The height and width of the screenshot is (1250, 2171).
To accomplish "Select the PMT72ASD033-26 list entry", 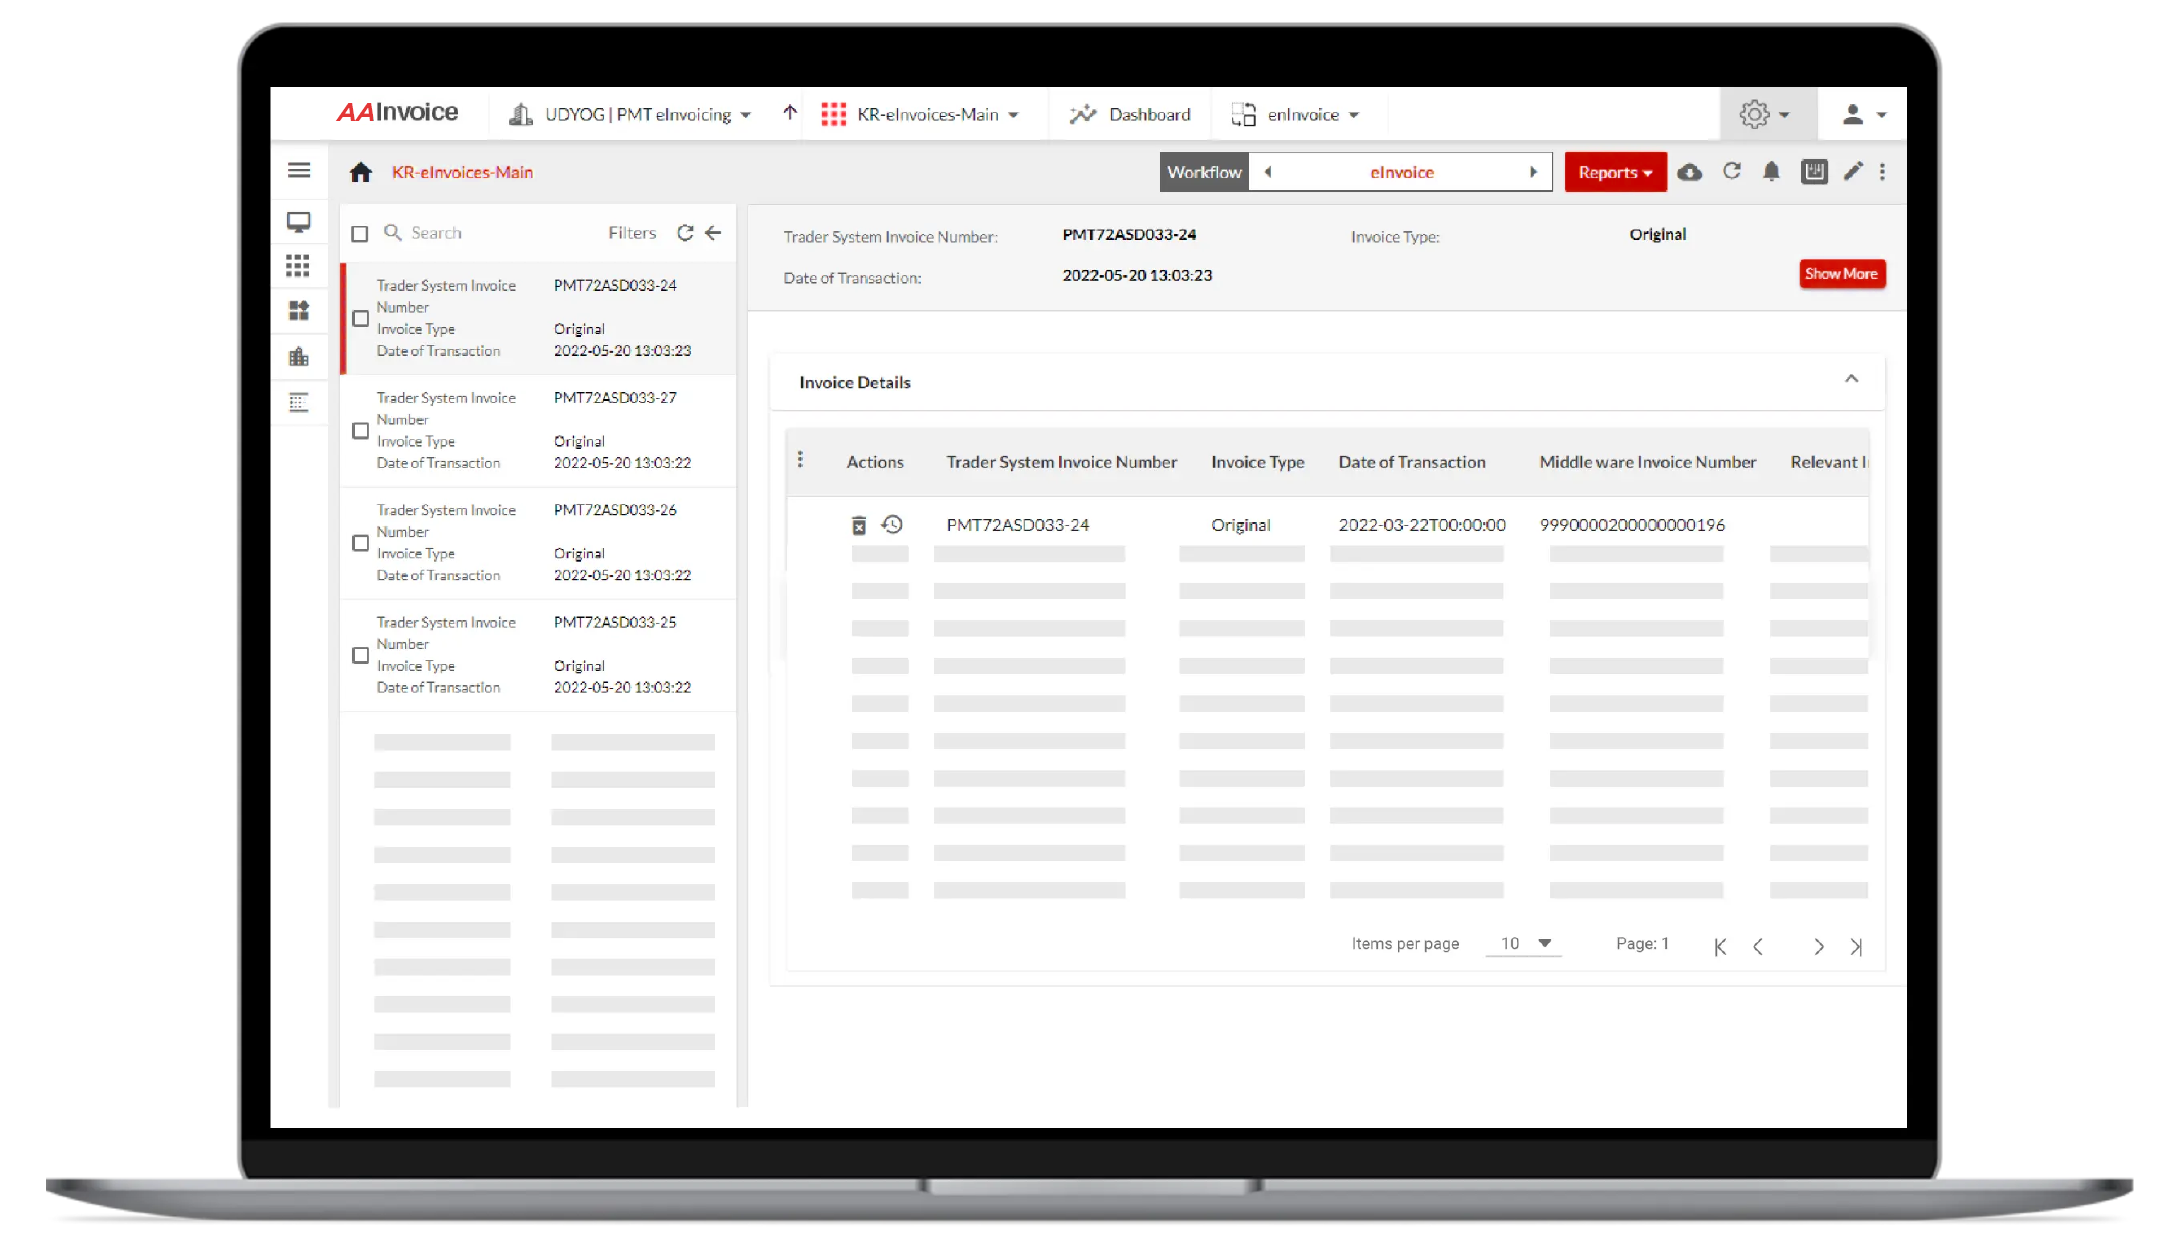I will [x=539, y=543].
